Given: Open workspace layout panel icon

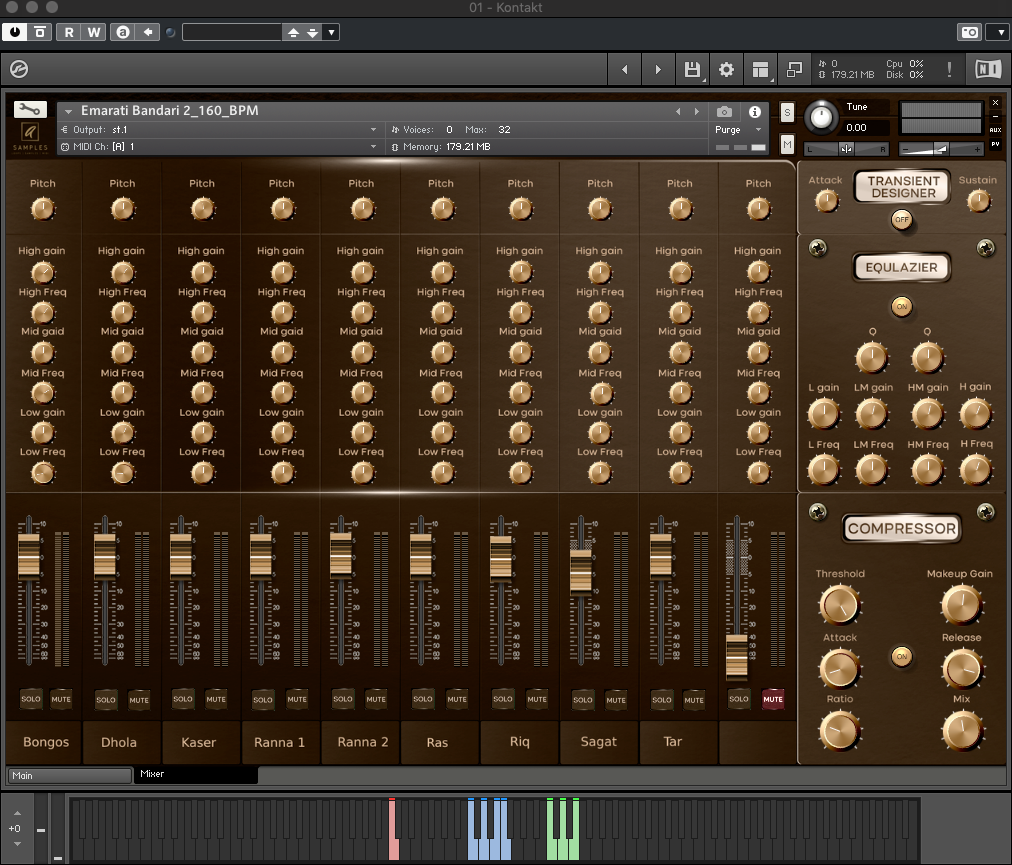Looking at the screenshot, I should 760,69.
